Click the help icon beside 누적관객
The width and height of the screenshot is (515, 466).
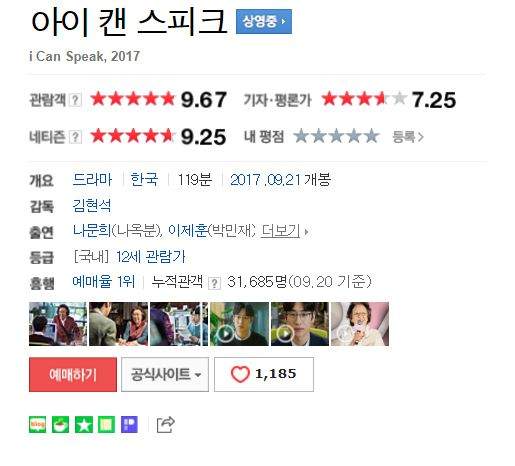click(214, 283)
